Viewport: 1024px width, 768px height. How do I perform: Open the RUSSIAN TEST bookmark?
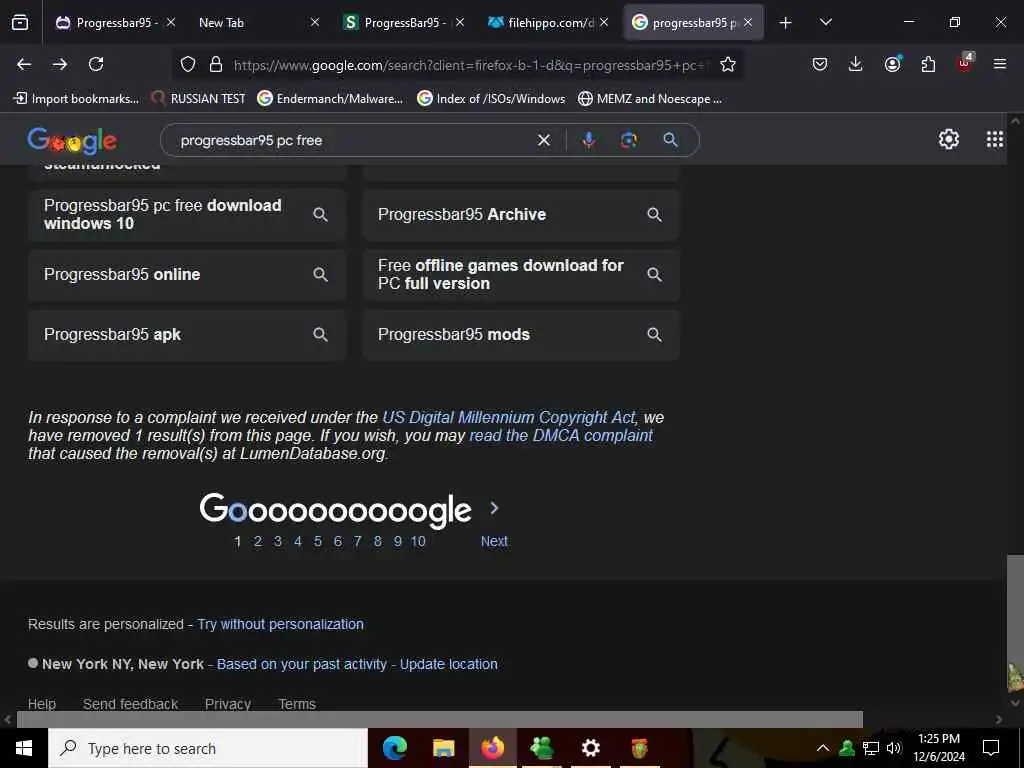click(198, 99)
